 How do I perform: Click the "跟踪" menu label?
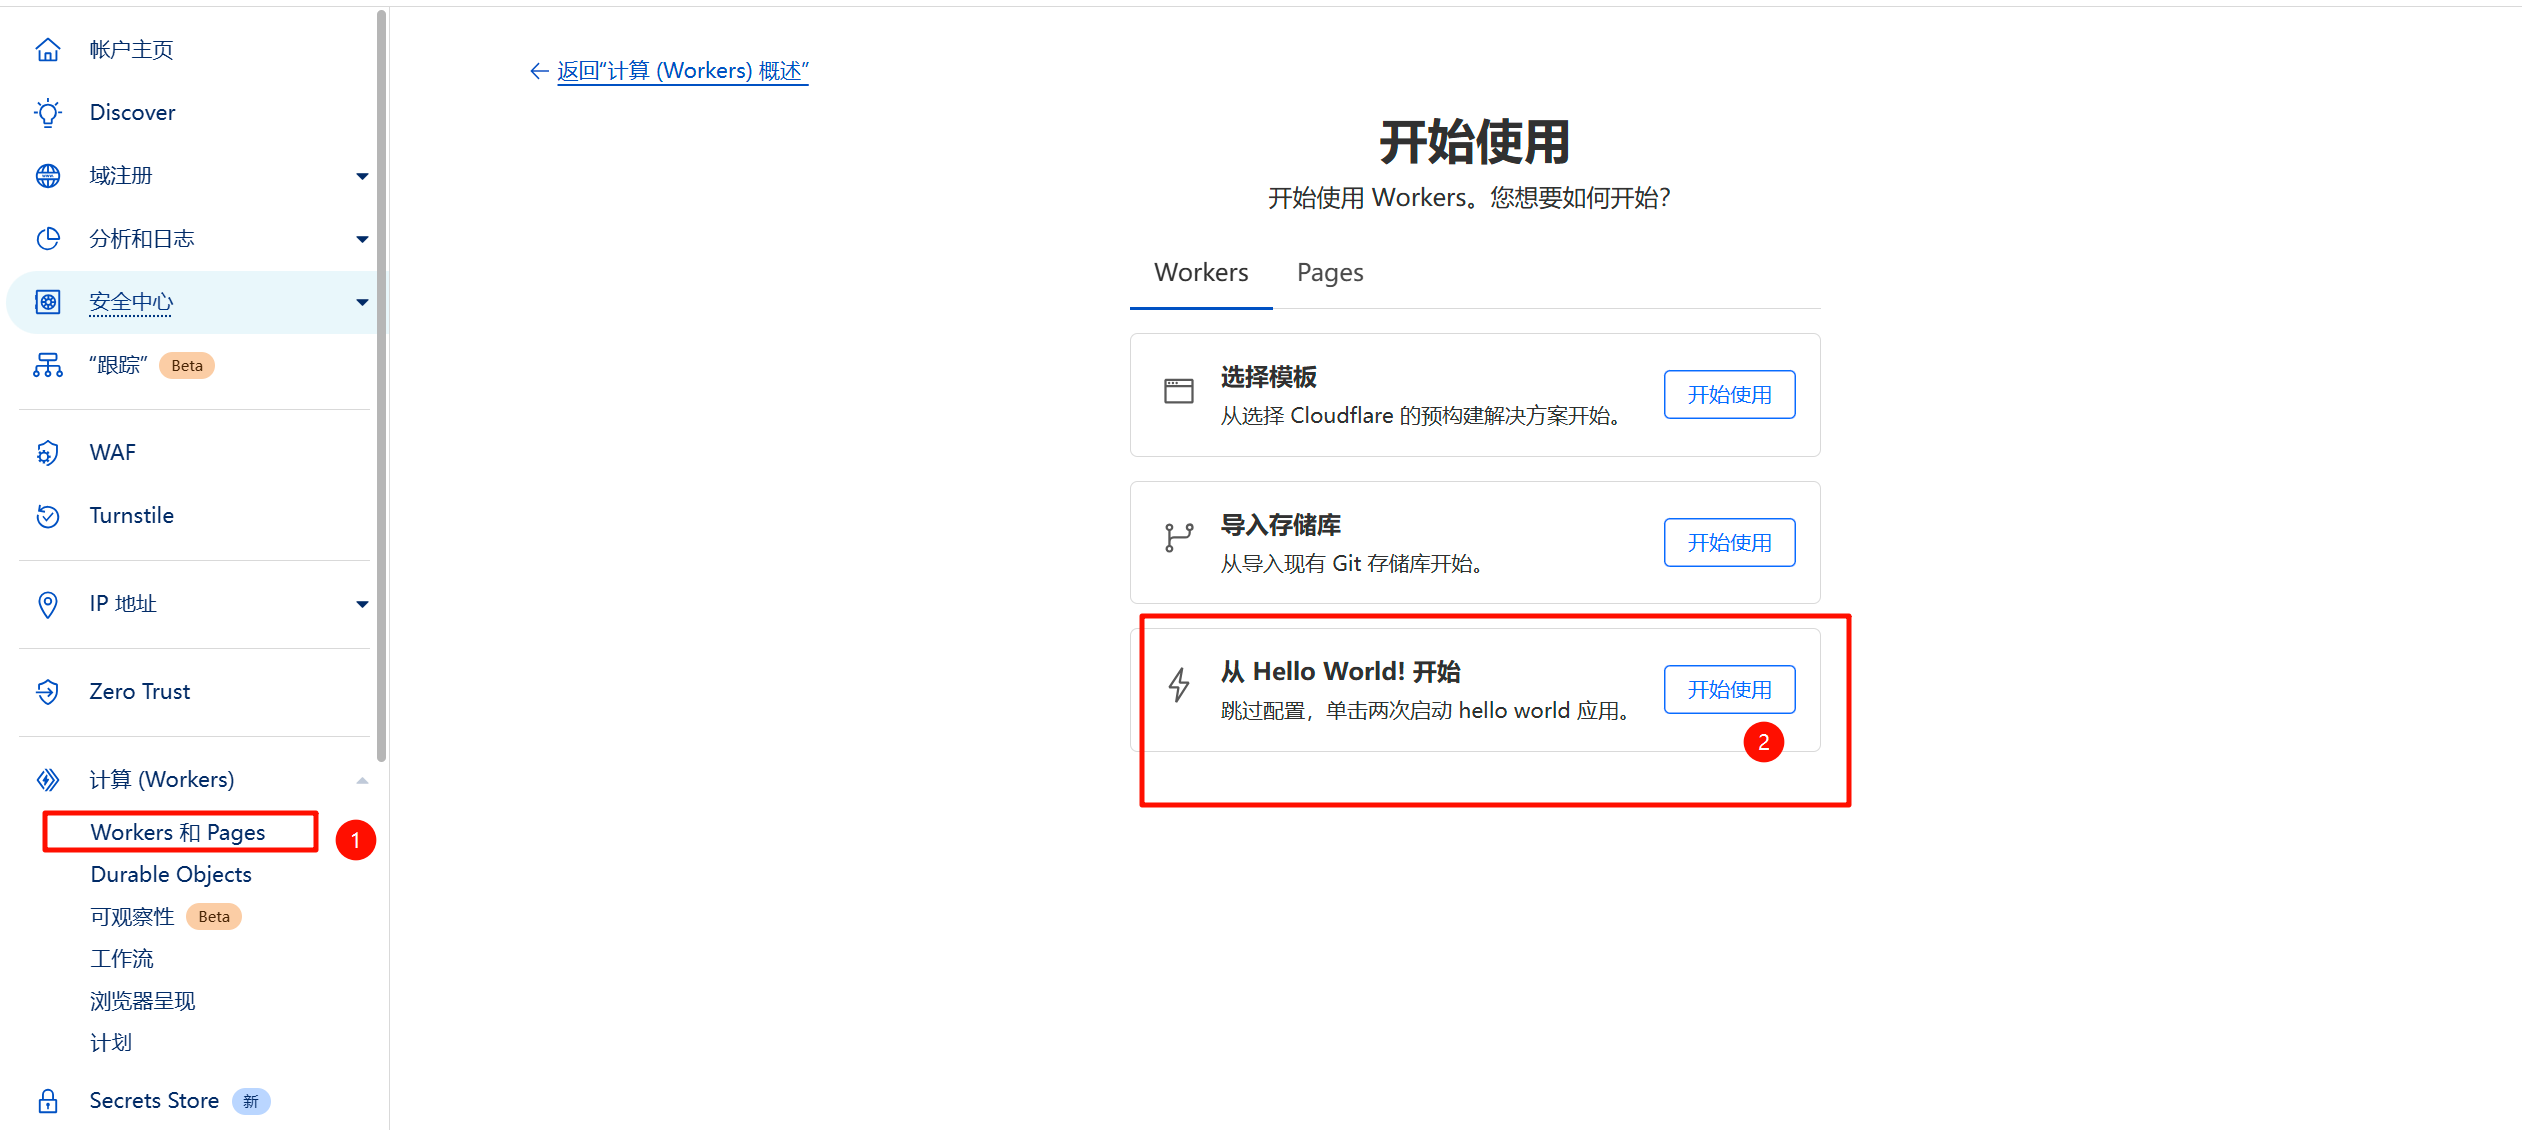click(x=119, y=365)
